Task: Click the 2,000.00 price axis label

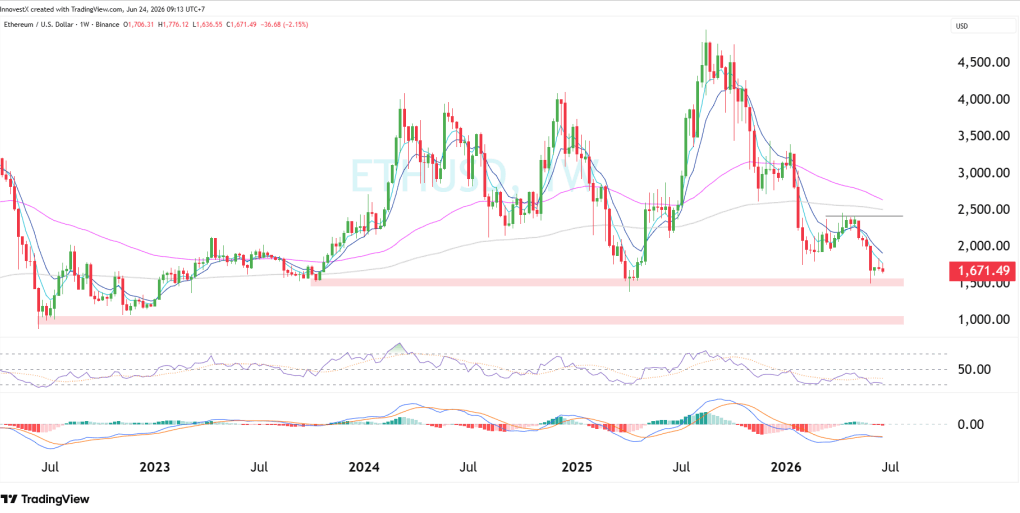Action: (x=982, y=246)
